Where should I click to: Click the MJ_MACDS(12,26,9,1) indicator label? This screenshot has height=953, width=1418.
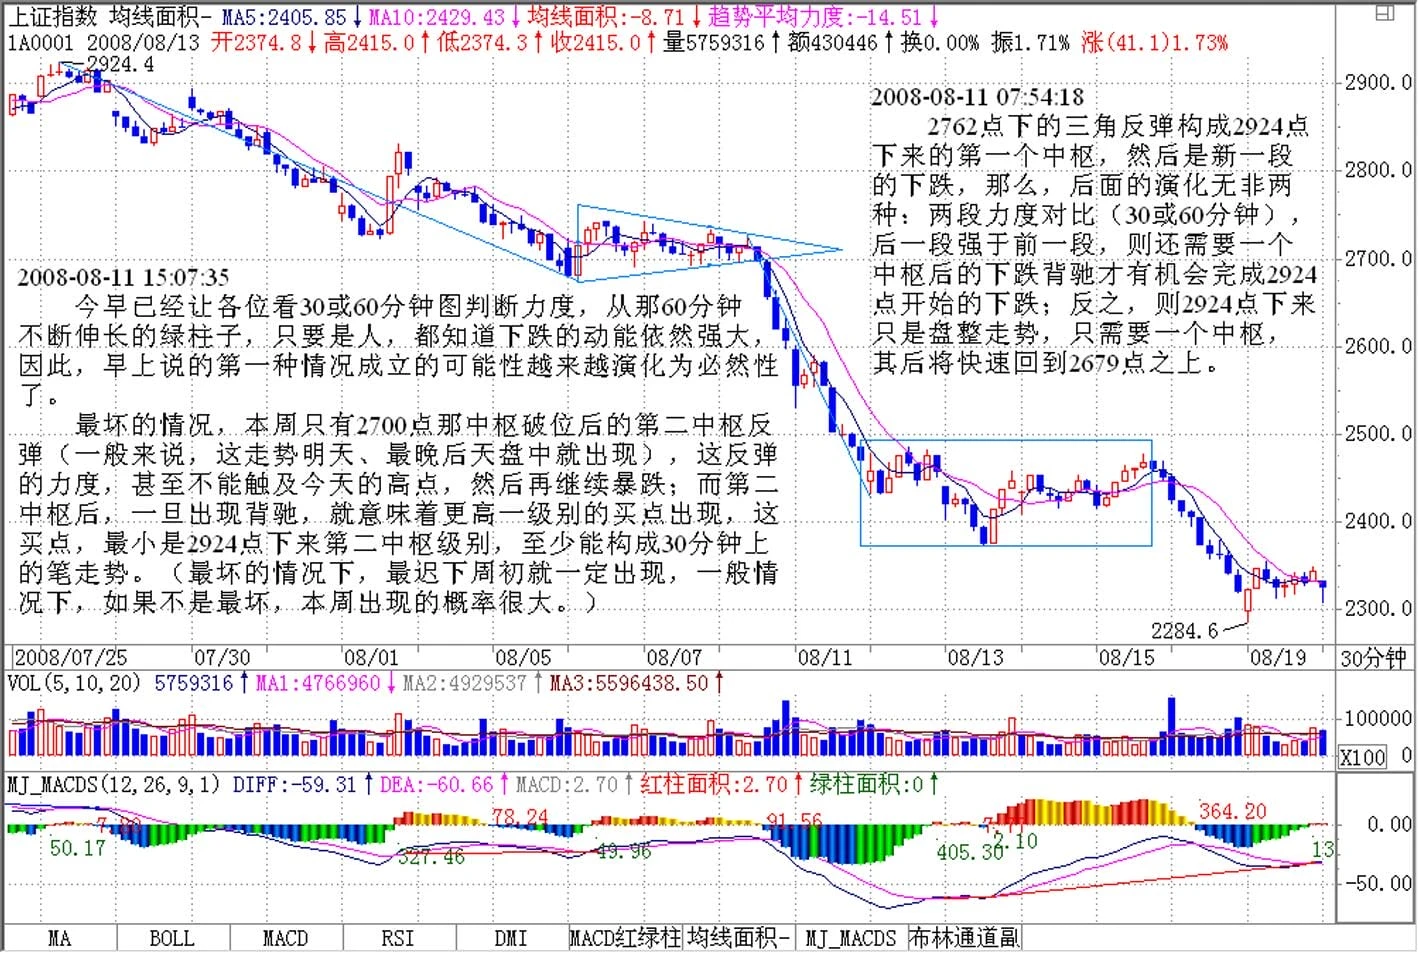pos(113,785)
